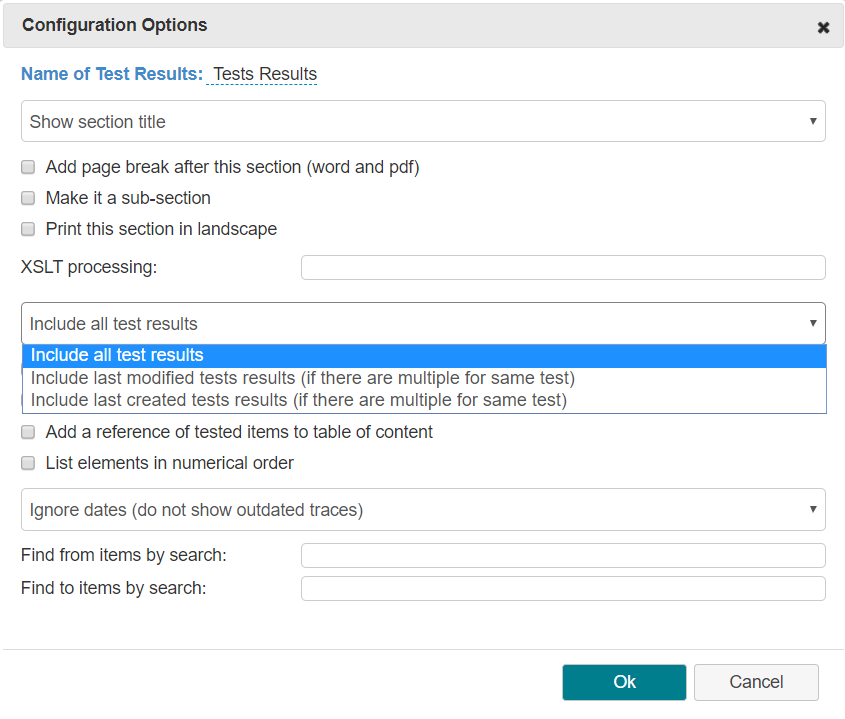The width and height of the screenshot is (845, 719).
Task: Collapse the Include all test results combo box
Action: pos(423,323)
